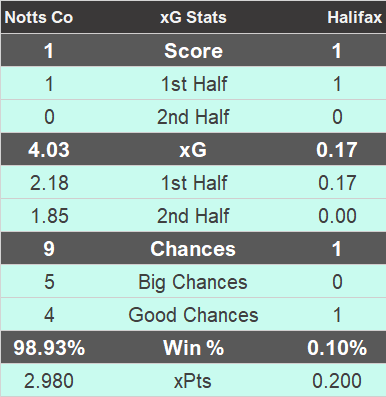Click the xPts row label
The height and width of the screenshot is (397, 386).
(x=193, y=381)
